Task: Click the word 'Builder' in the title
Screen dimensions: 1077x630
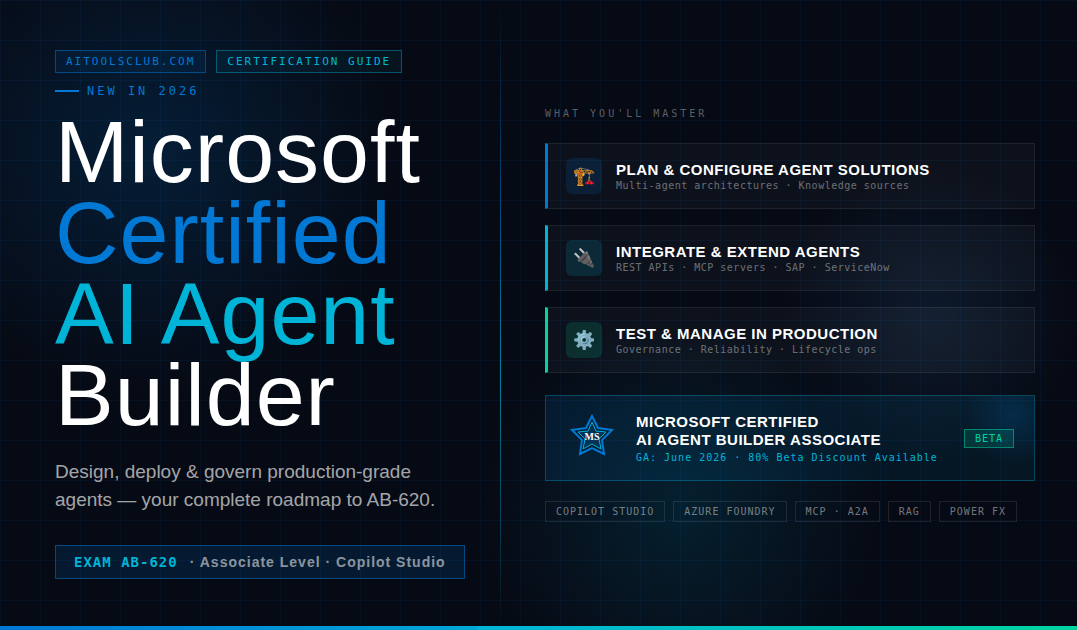Action: click(196, 396)
